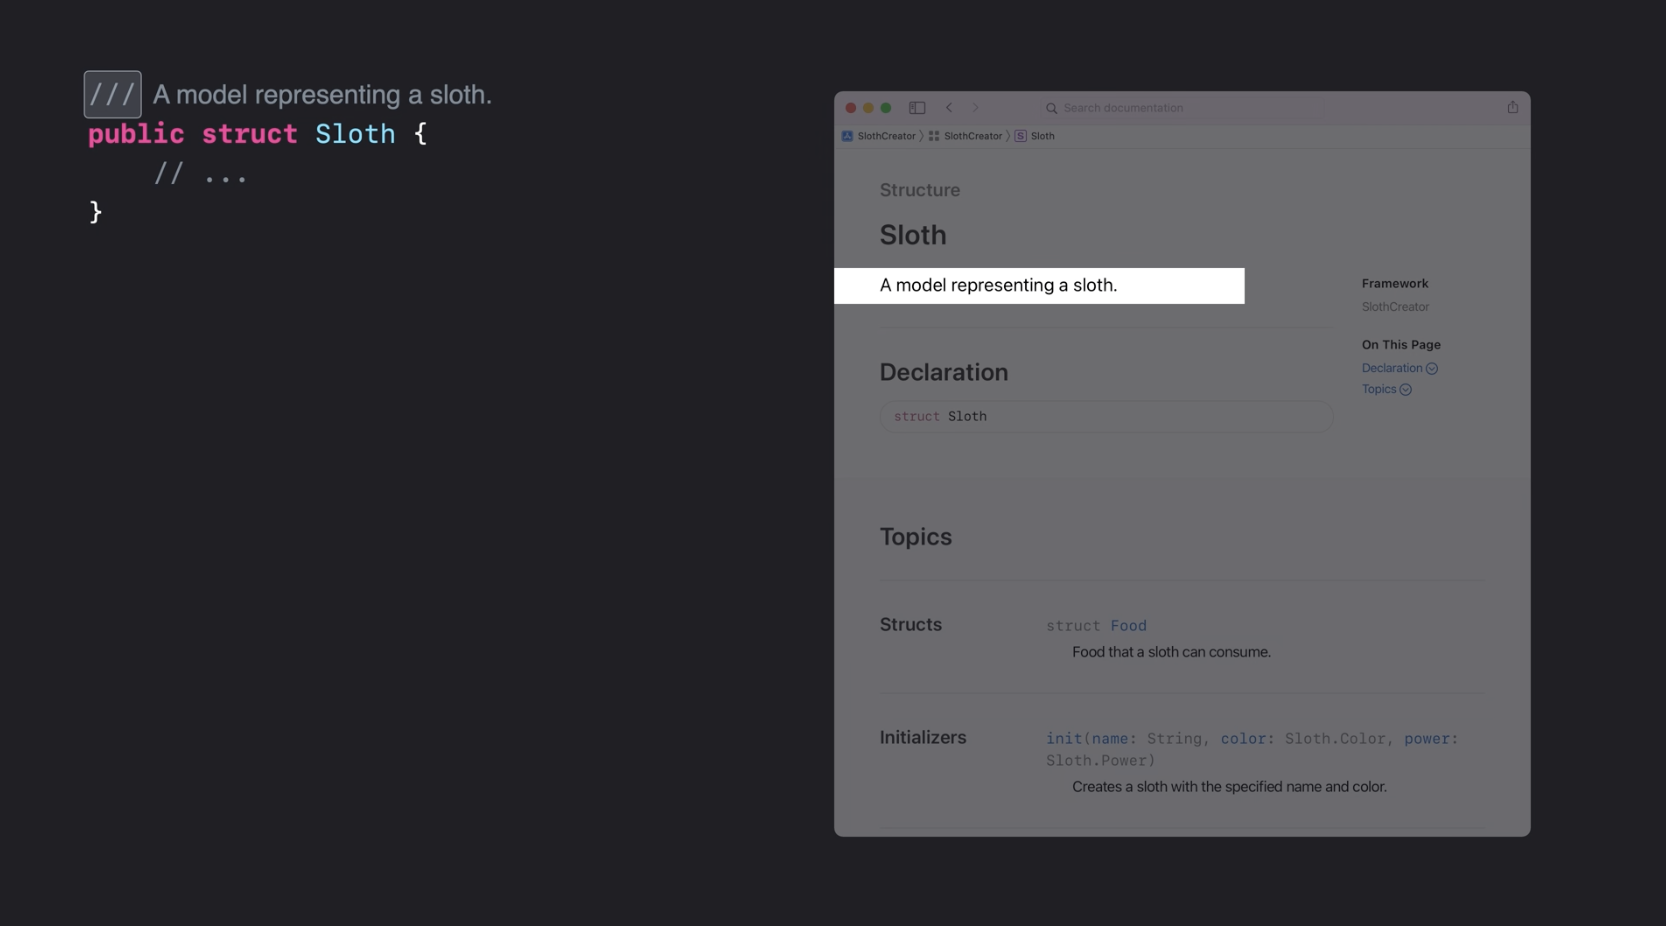The height and width of the screenshot is (926, 1666).
Task: Click the 'Sloth' type name in left code
Action: [x=355, y=134]
